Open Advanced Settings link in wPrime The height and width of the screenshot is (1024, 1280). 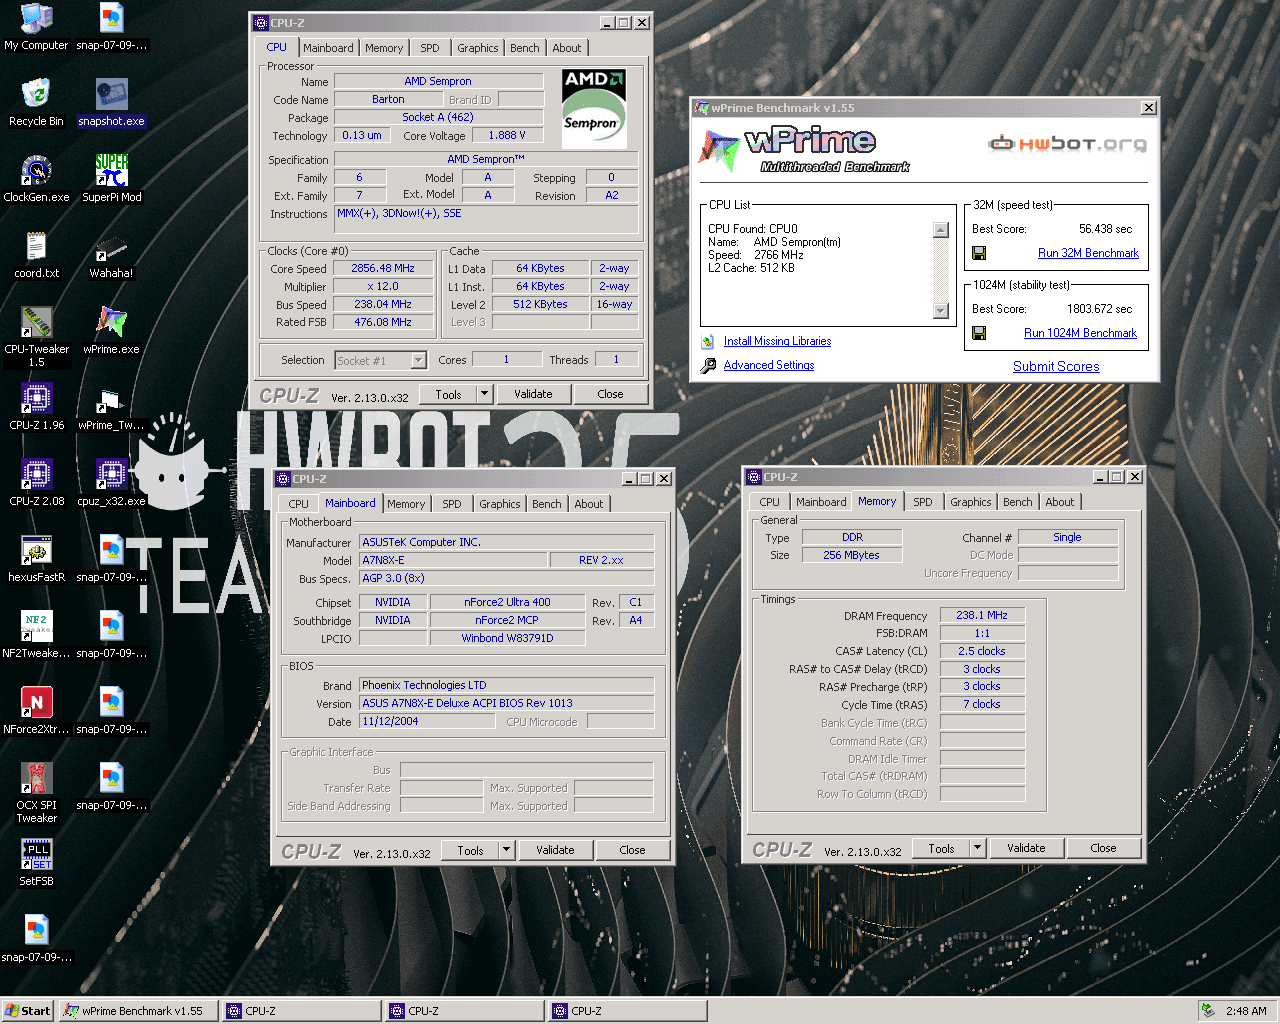point(769,365)
